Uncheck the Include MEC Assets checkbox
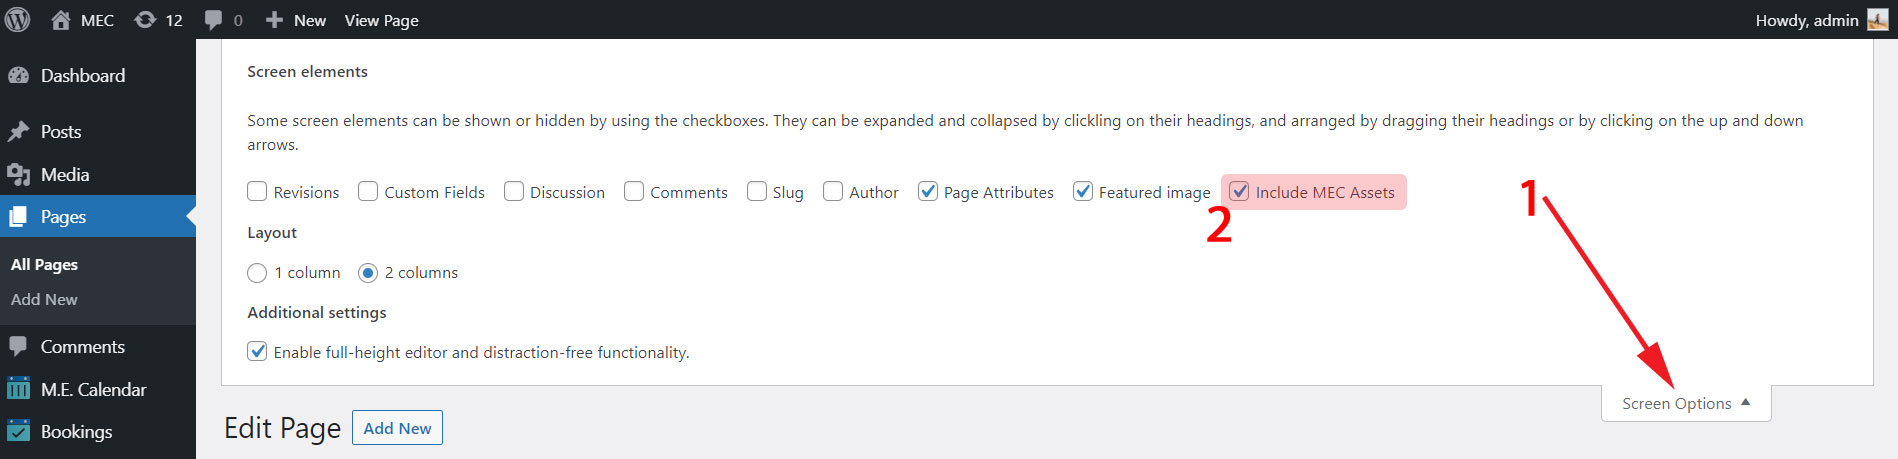The width and height of the screenshot is (1898, 459). point(1239,192)
